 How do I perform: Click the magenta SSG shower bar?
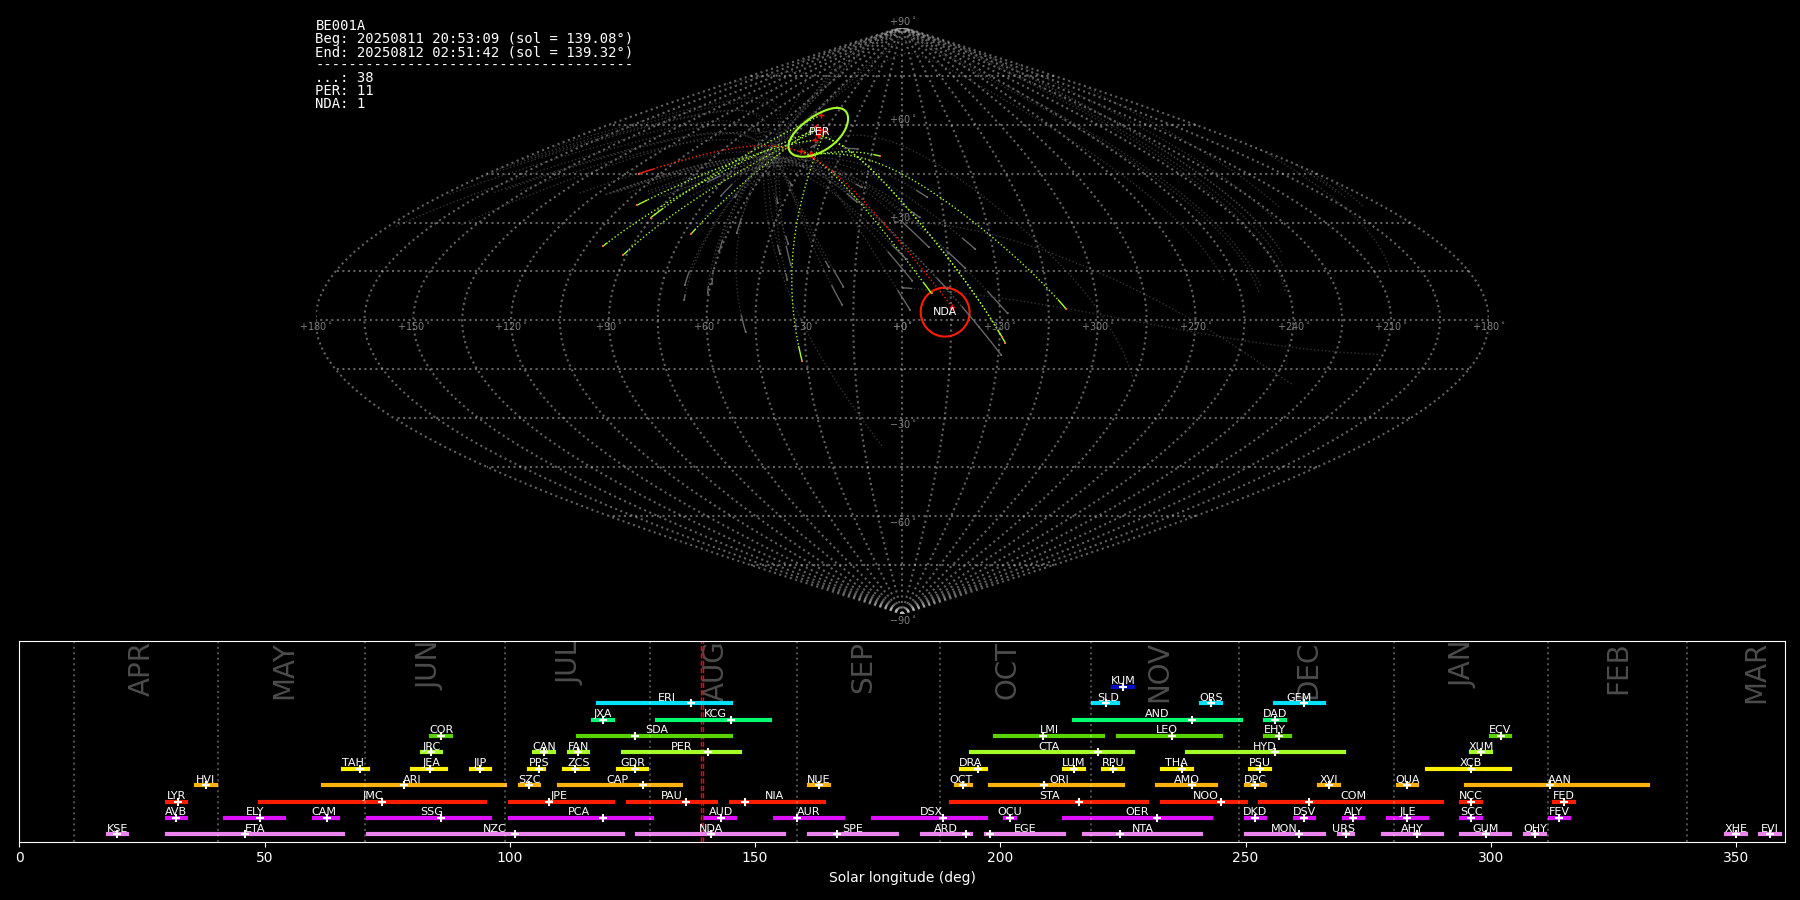coord(429,818)
